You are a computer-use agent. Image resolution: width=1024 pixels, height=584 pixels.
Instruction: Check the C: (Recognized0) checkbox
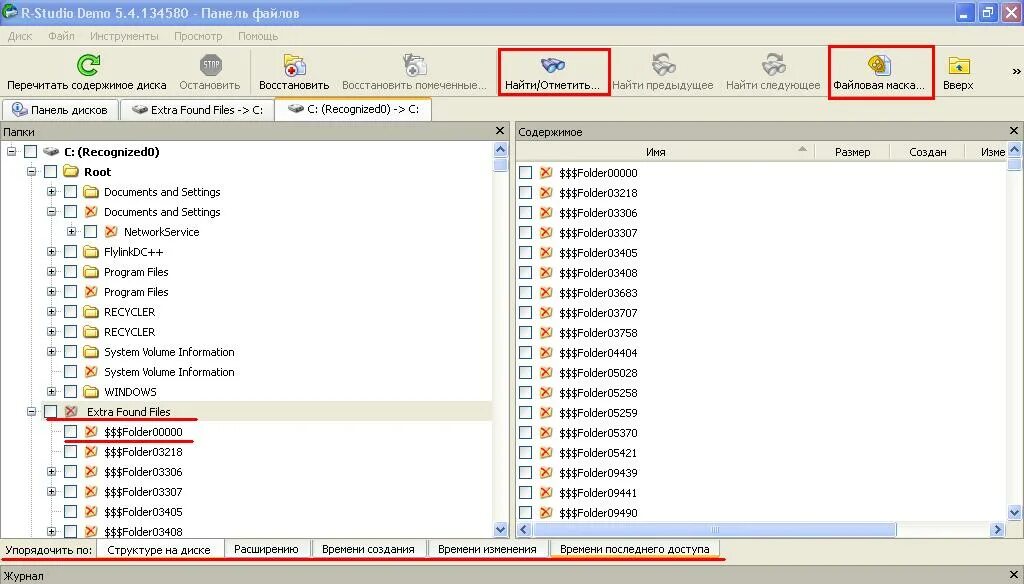coord(30,152)
